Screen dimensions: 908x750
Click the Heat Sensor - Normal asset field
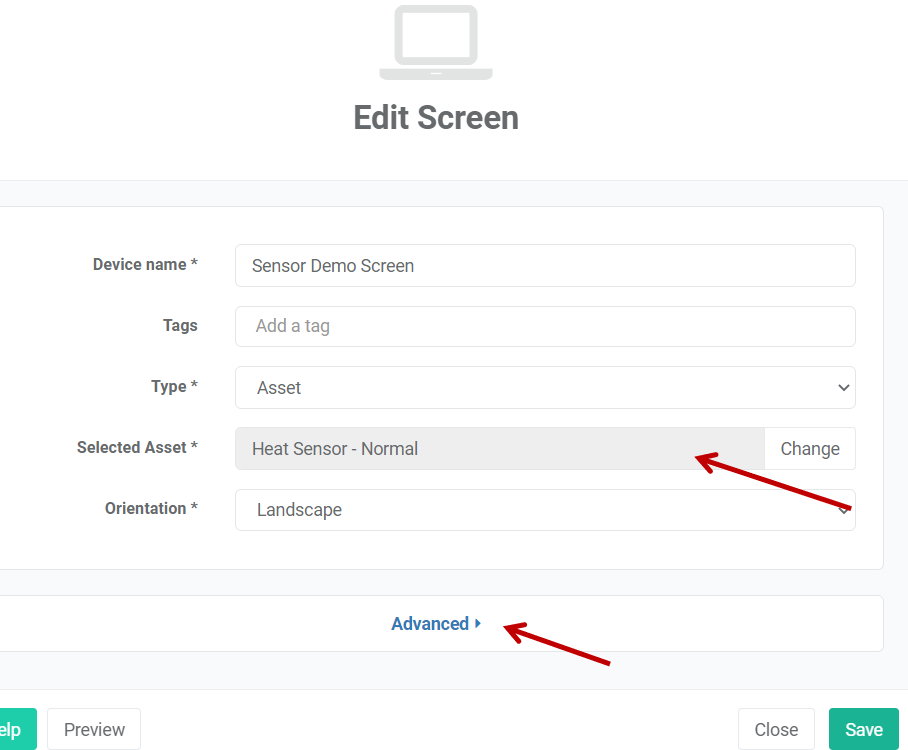pos(500,449)
